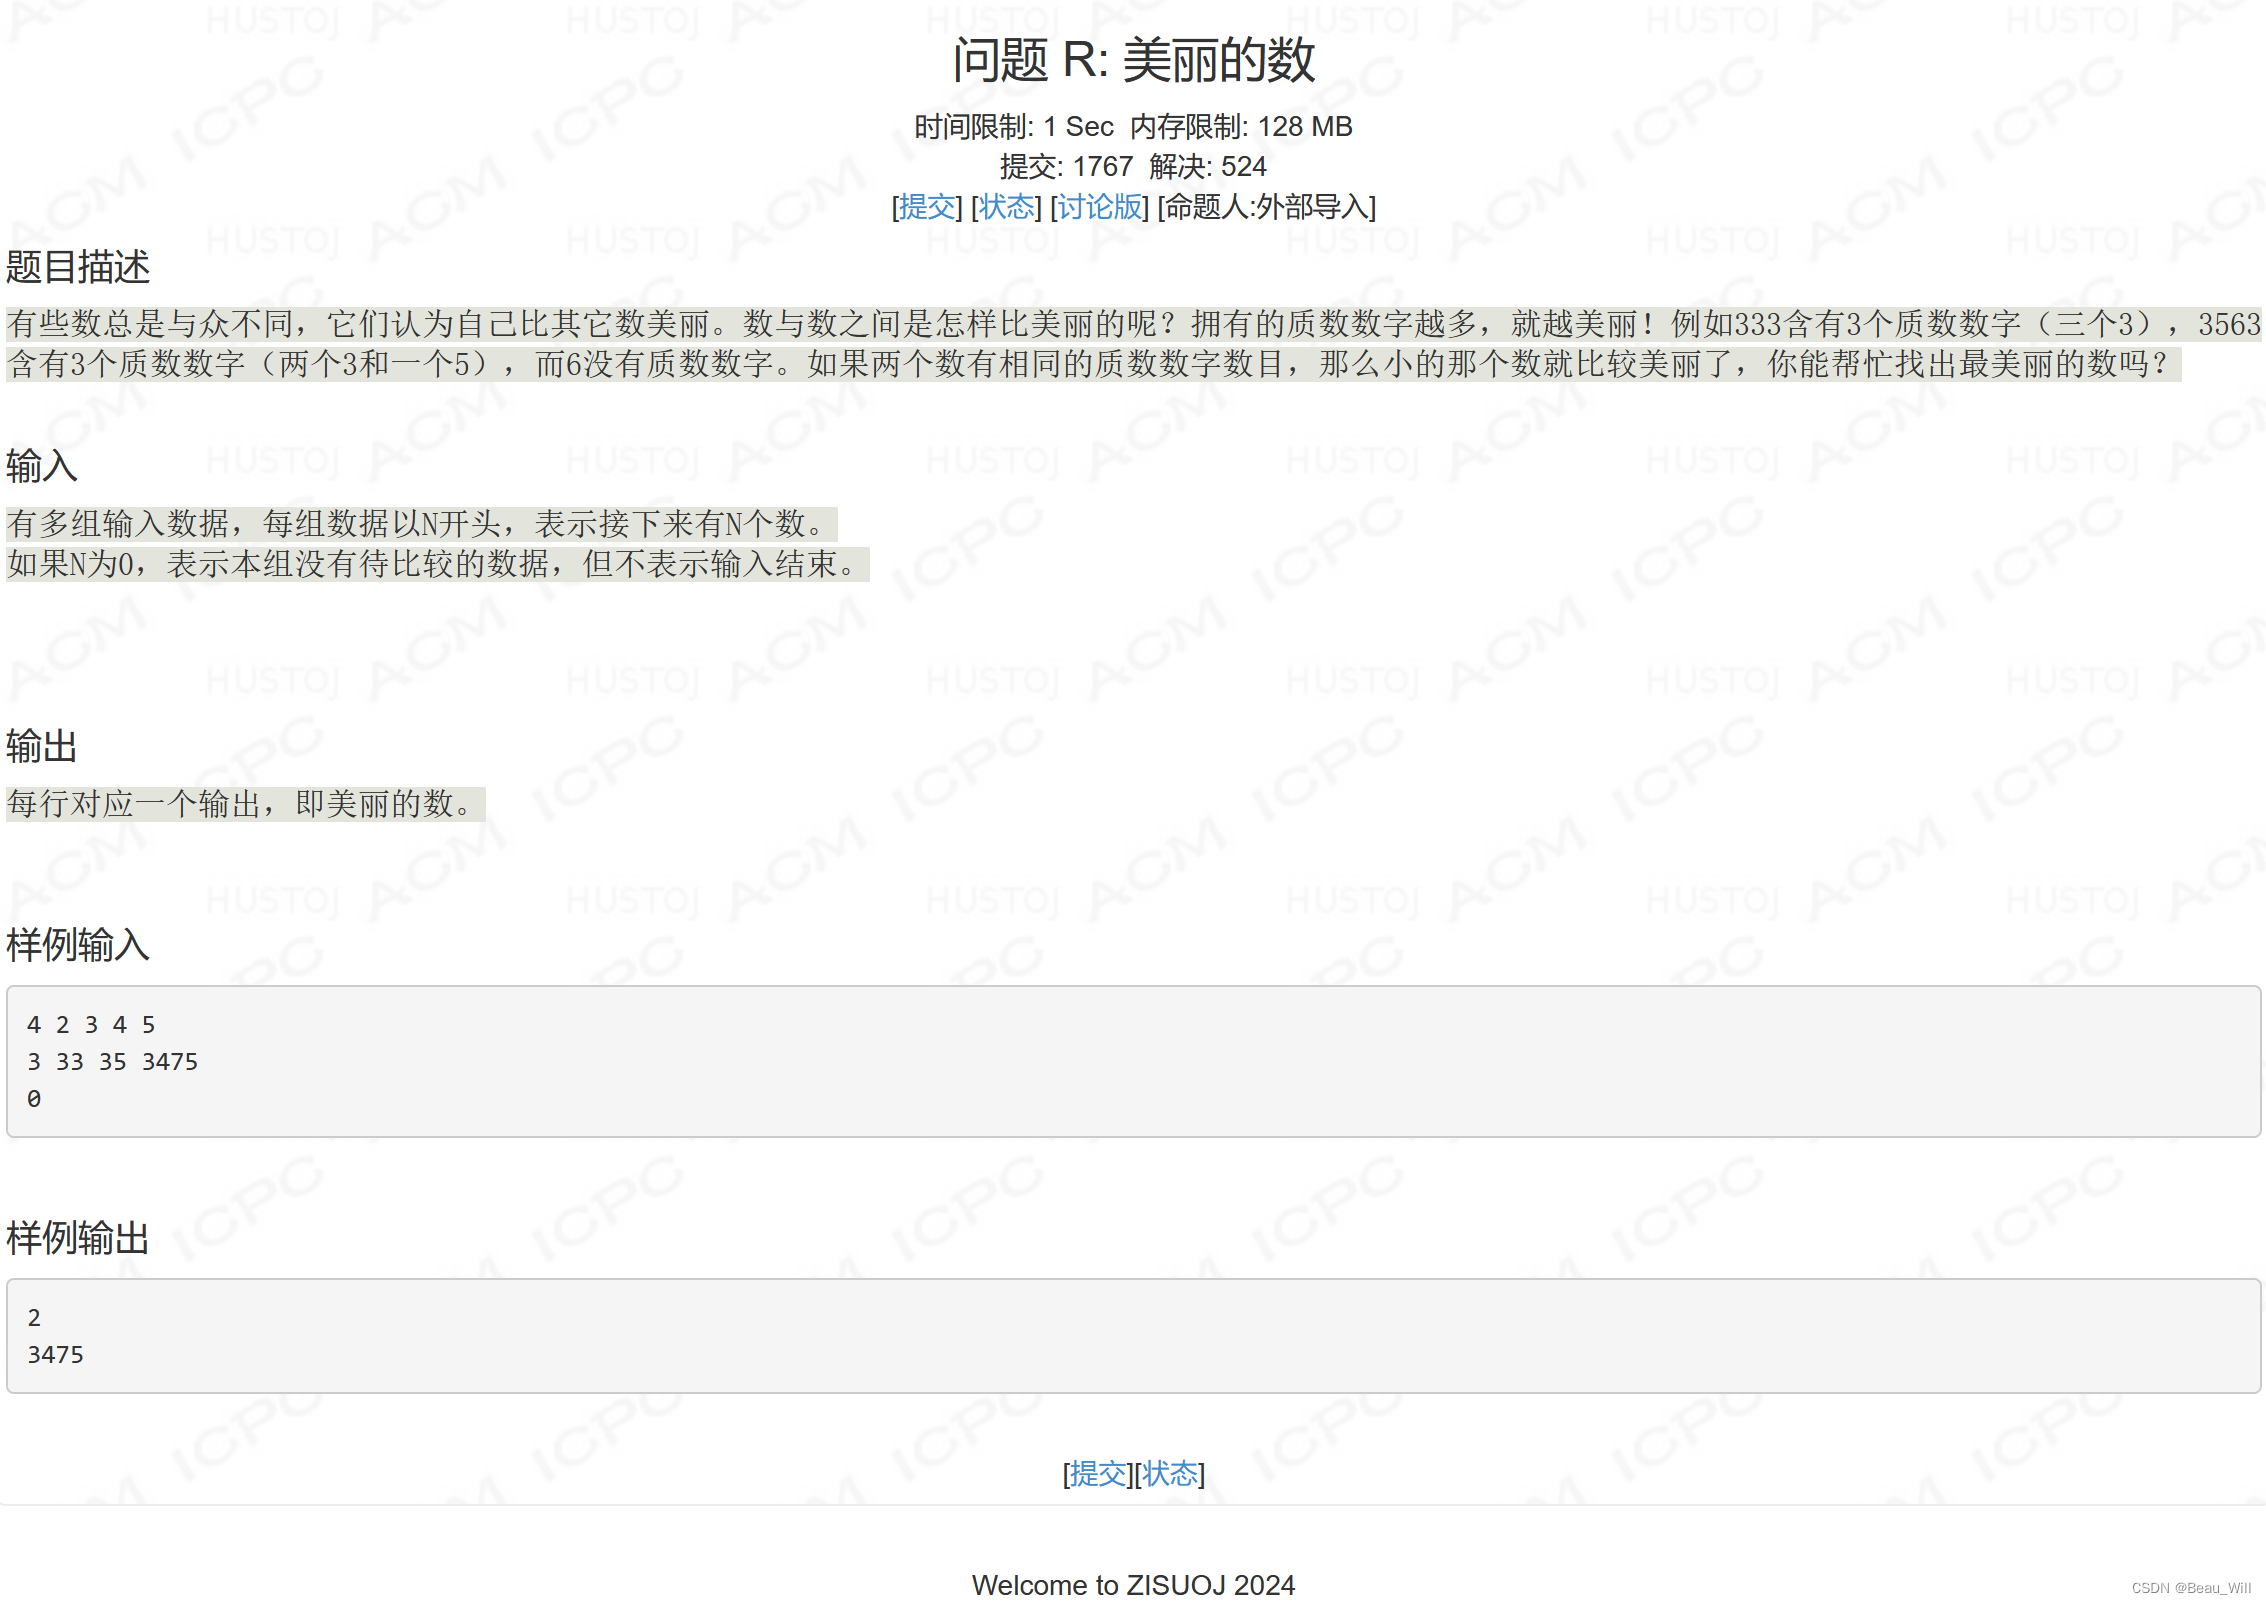Click the 样例输出 sample output heading

point(77,1239)
